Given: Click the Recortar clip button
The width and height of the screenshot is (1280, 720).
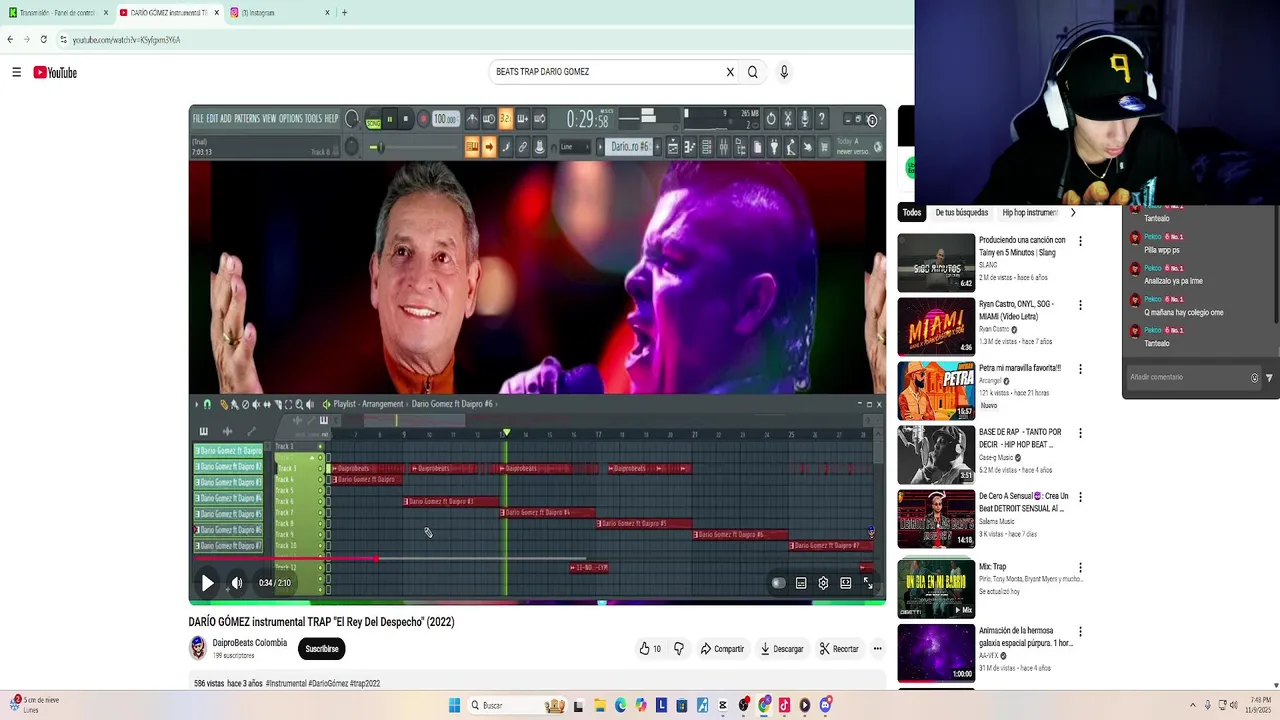Looking at the screenshot, I should coord(839,649).
